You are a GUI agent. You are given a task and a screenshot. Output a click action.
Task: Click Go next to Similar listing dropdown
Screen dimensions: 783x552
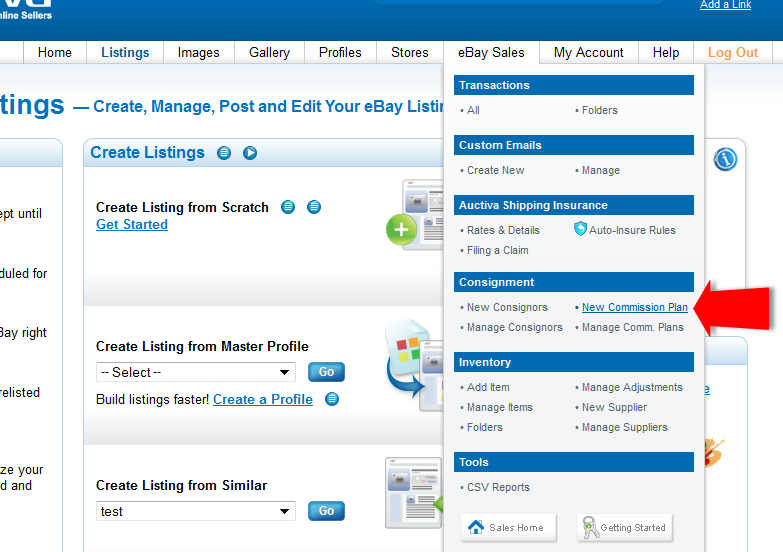coord(326,511)
